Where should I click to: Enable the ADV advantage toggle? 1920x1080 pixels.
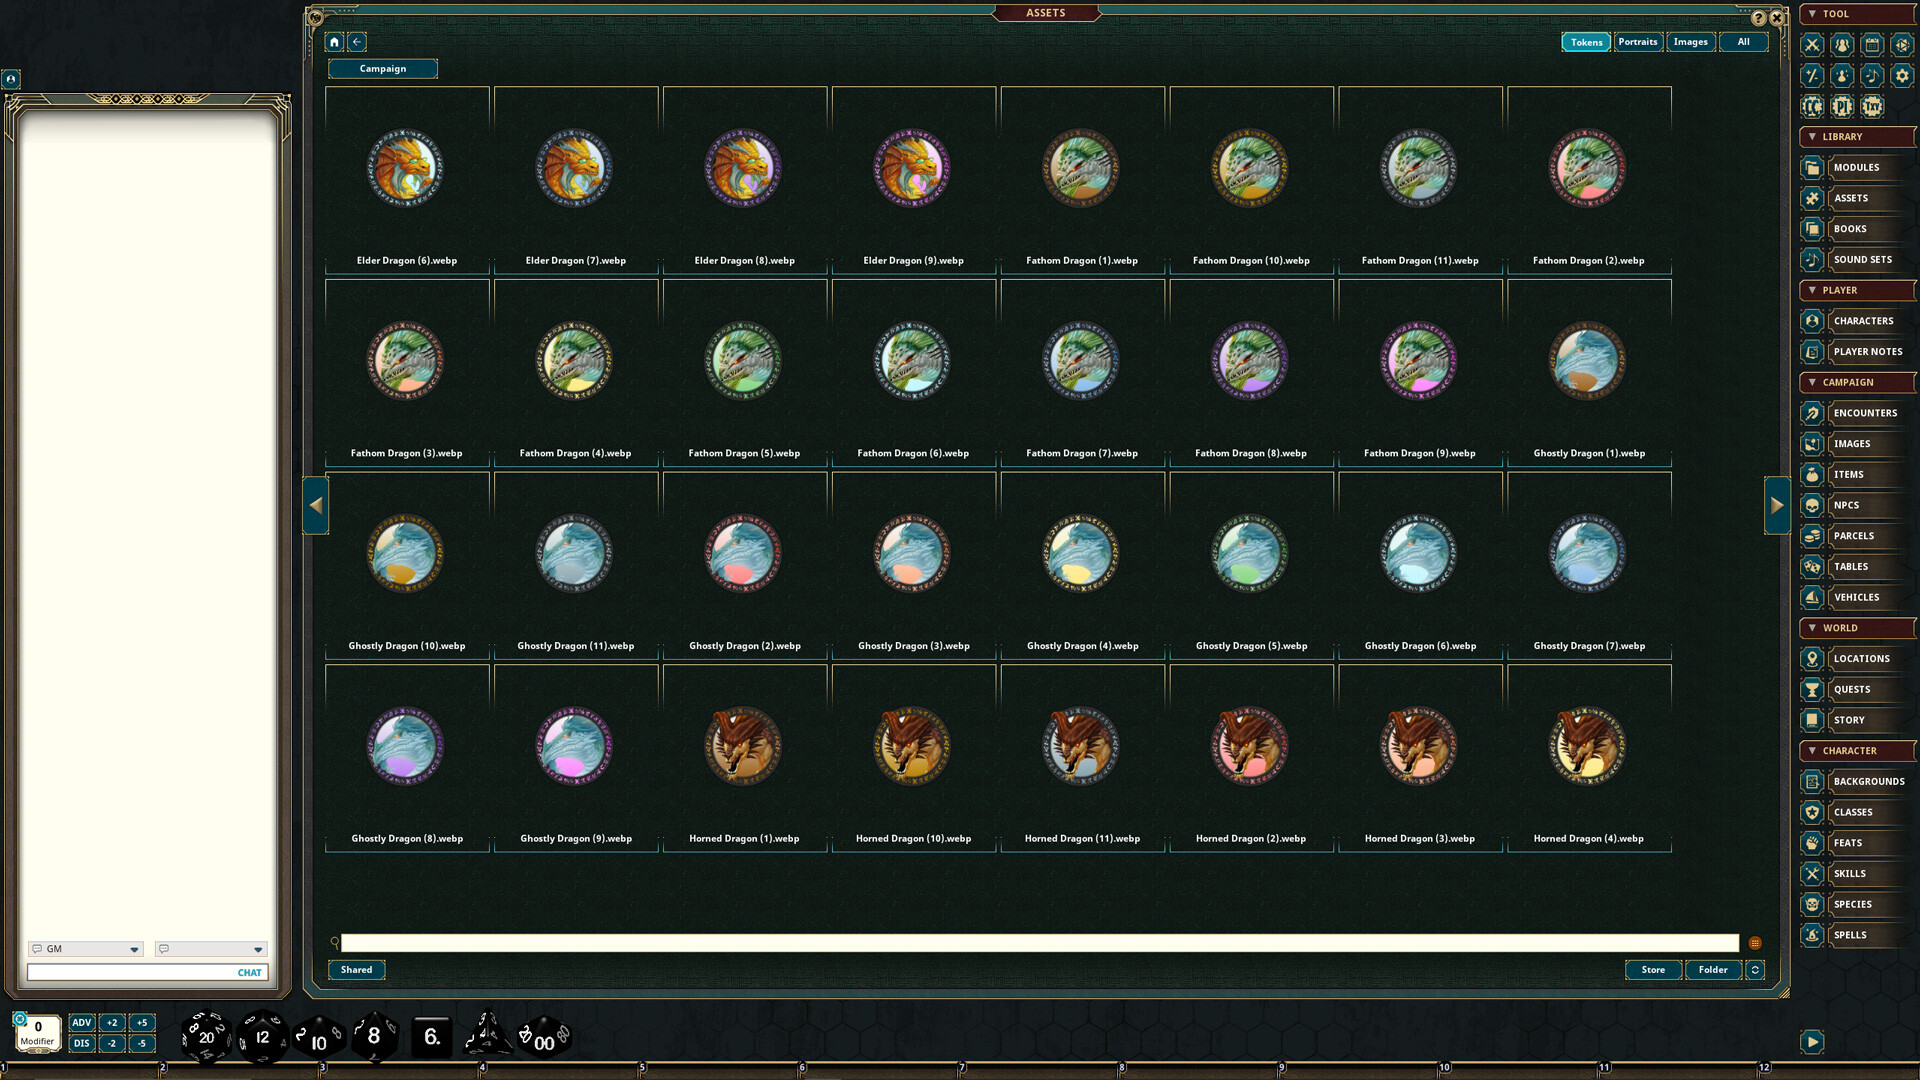pos(81,1022)
